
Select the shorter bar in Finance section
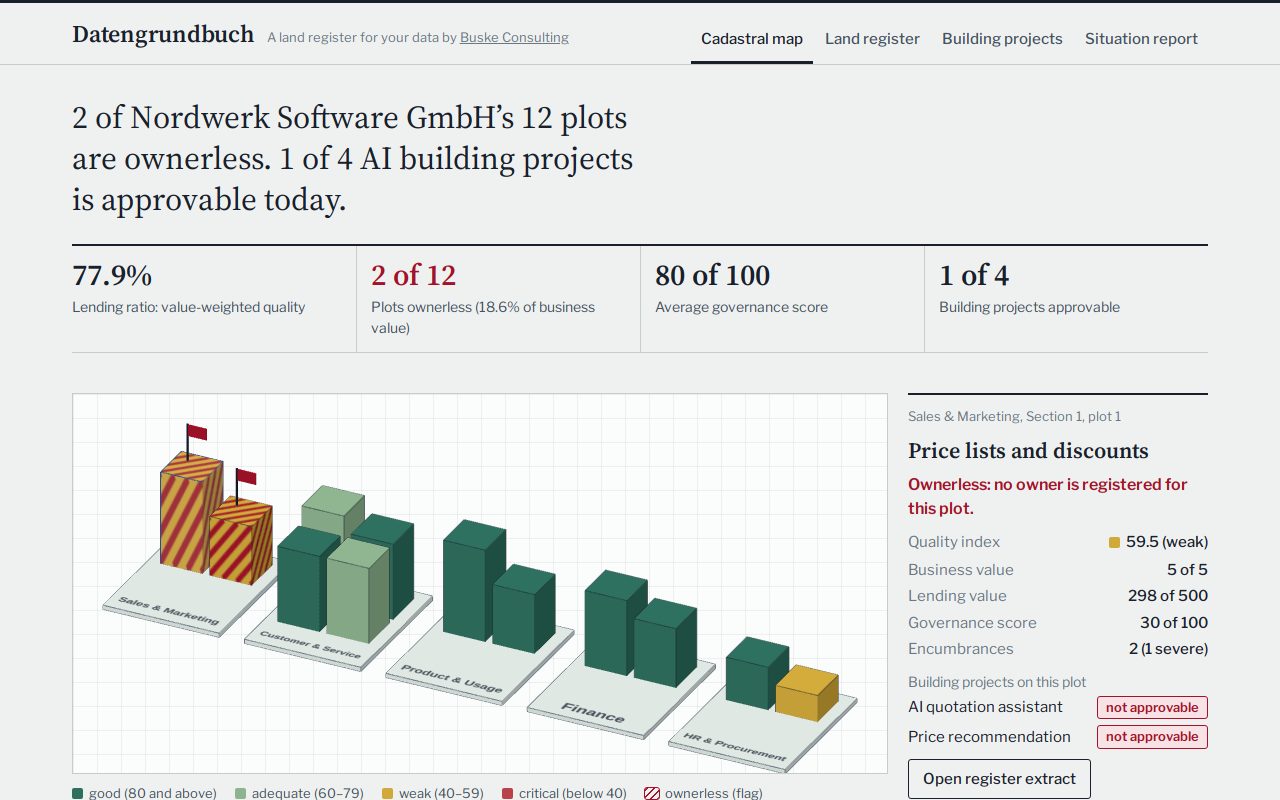coord(665,643)
